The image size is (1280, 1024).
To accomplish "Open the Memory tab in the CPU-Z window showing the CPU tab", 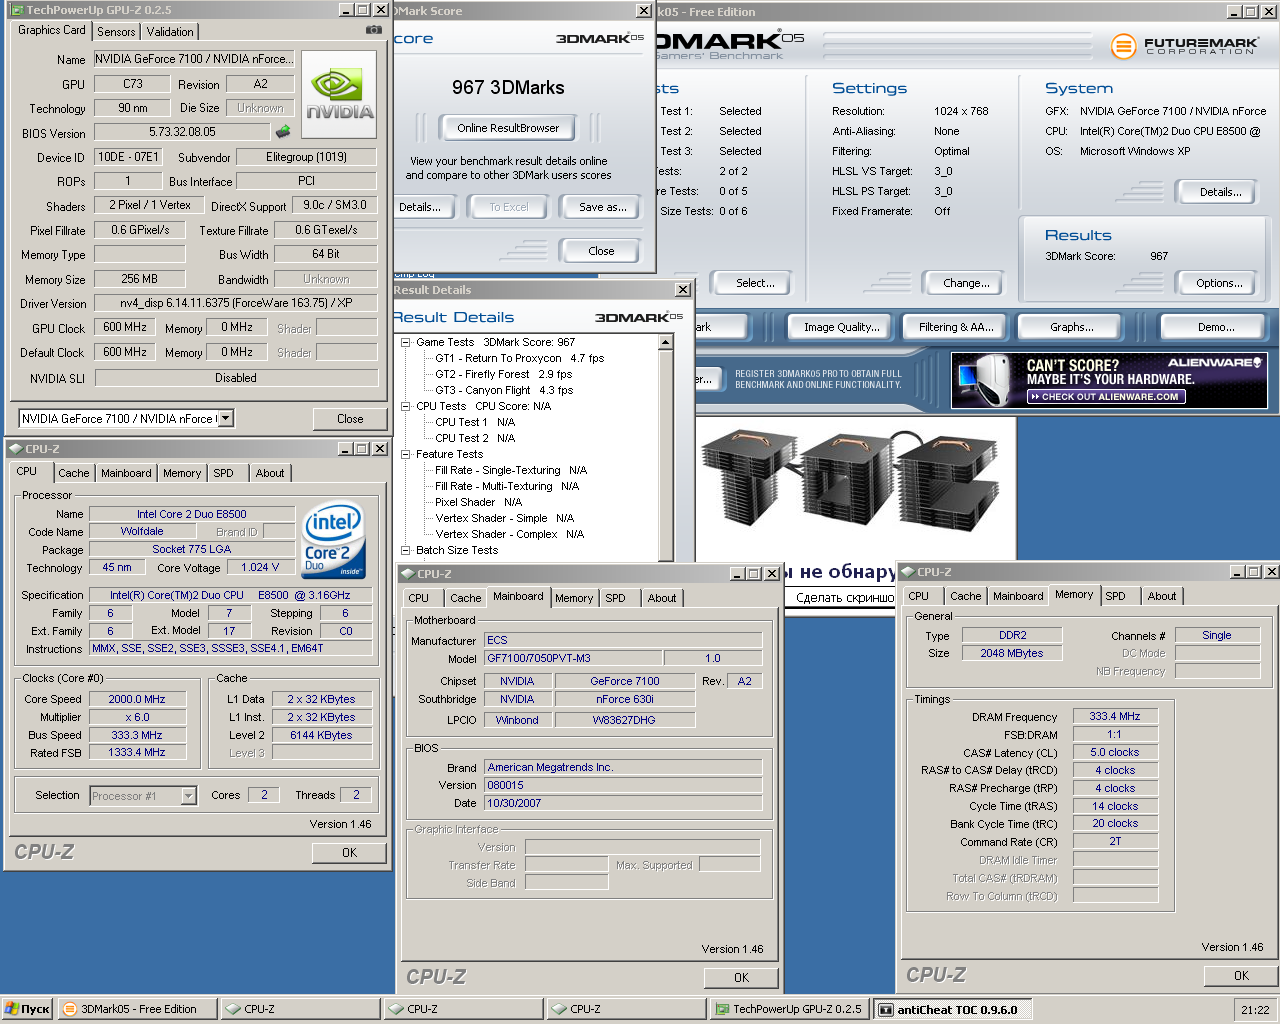I will (182, 473).
